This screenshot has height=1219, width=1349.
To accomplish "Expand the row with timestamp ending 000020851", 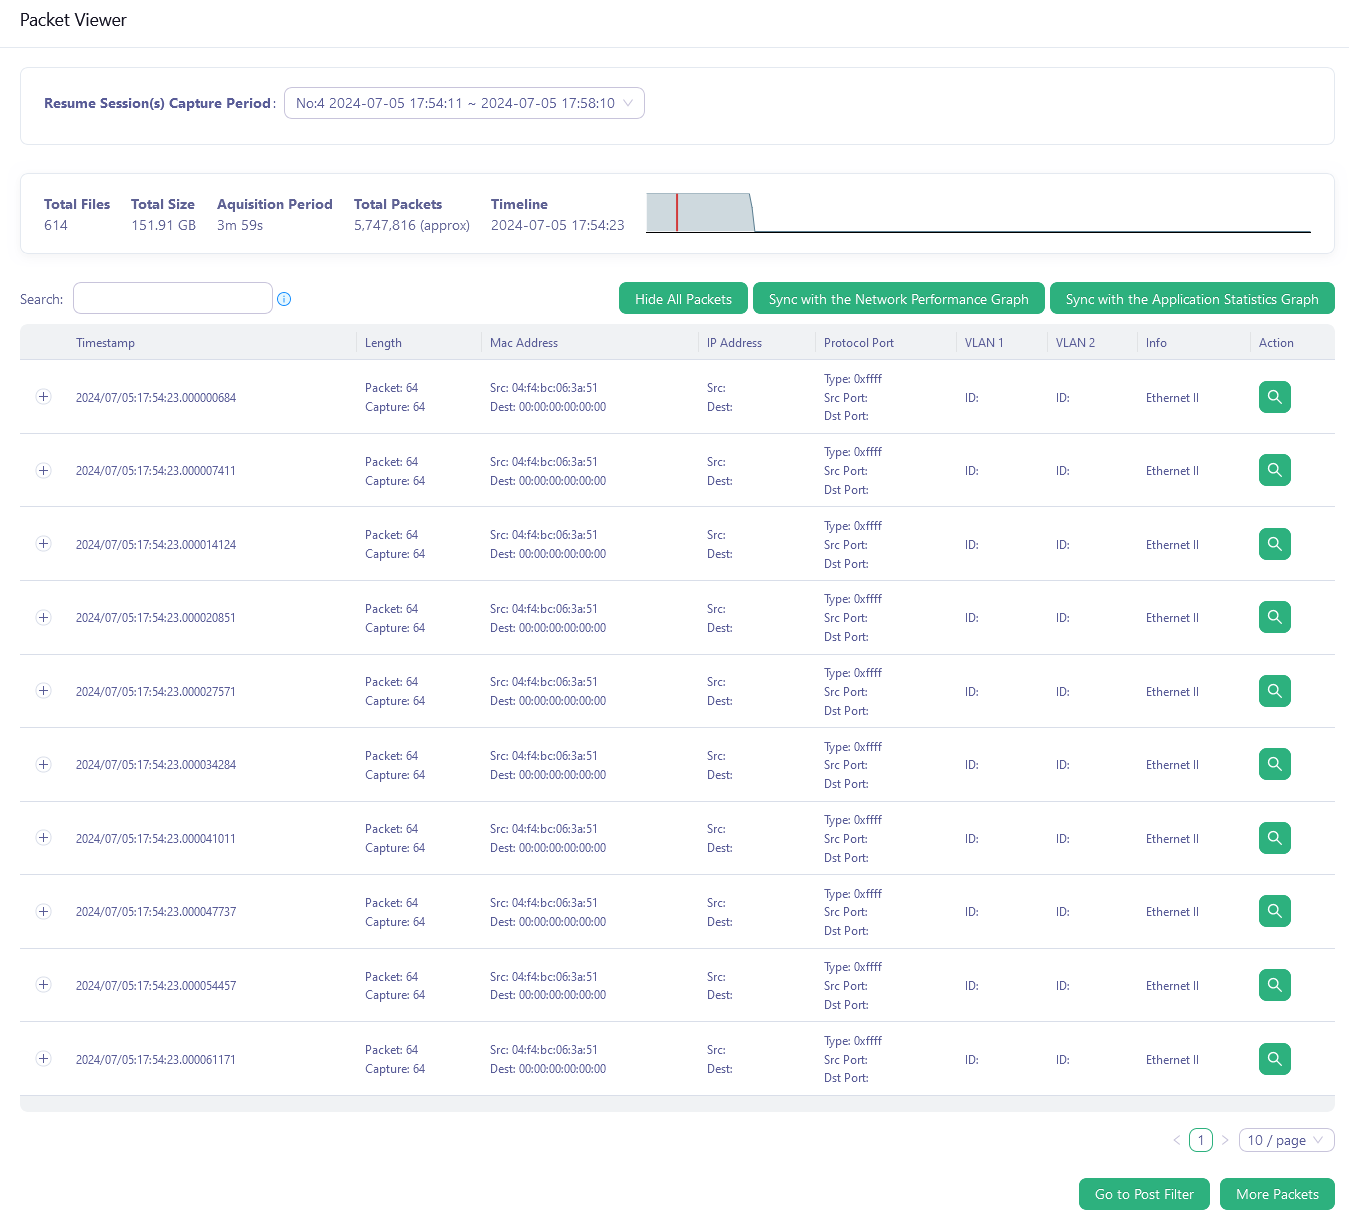I will (x=43, y=617).
